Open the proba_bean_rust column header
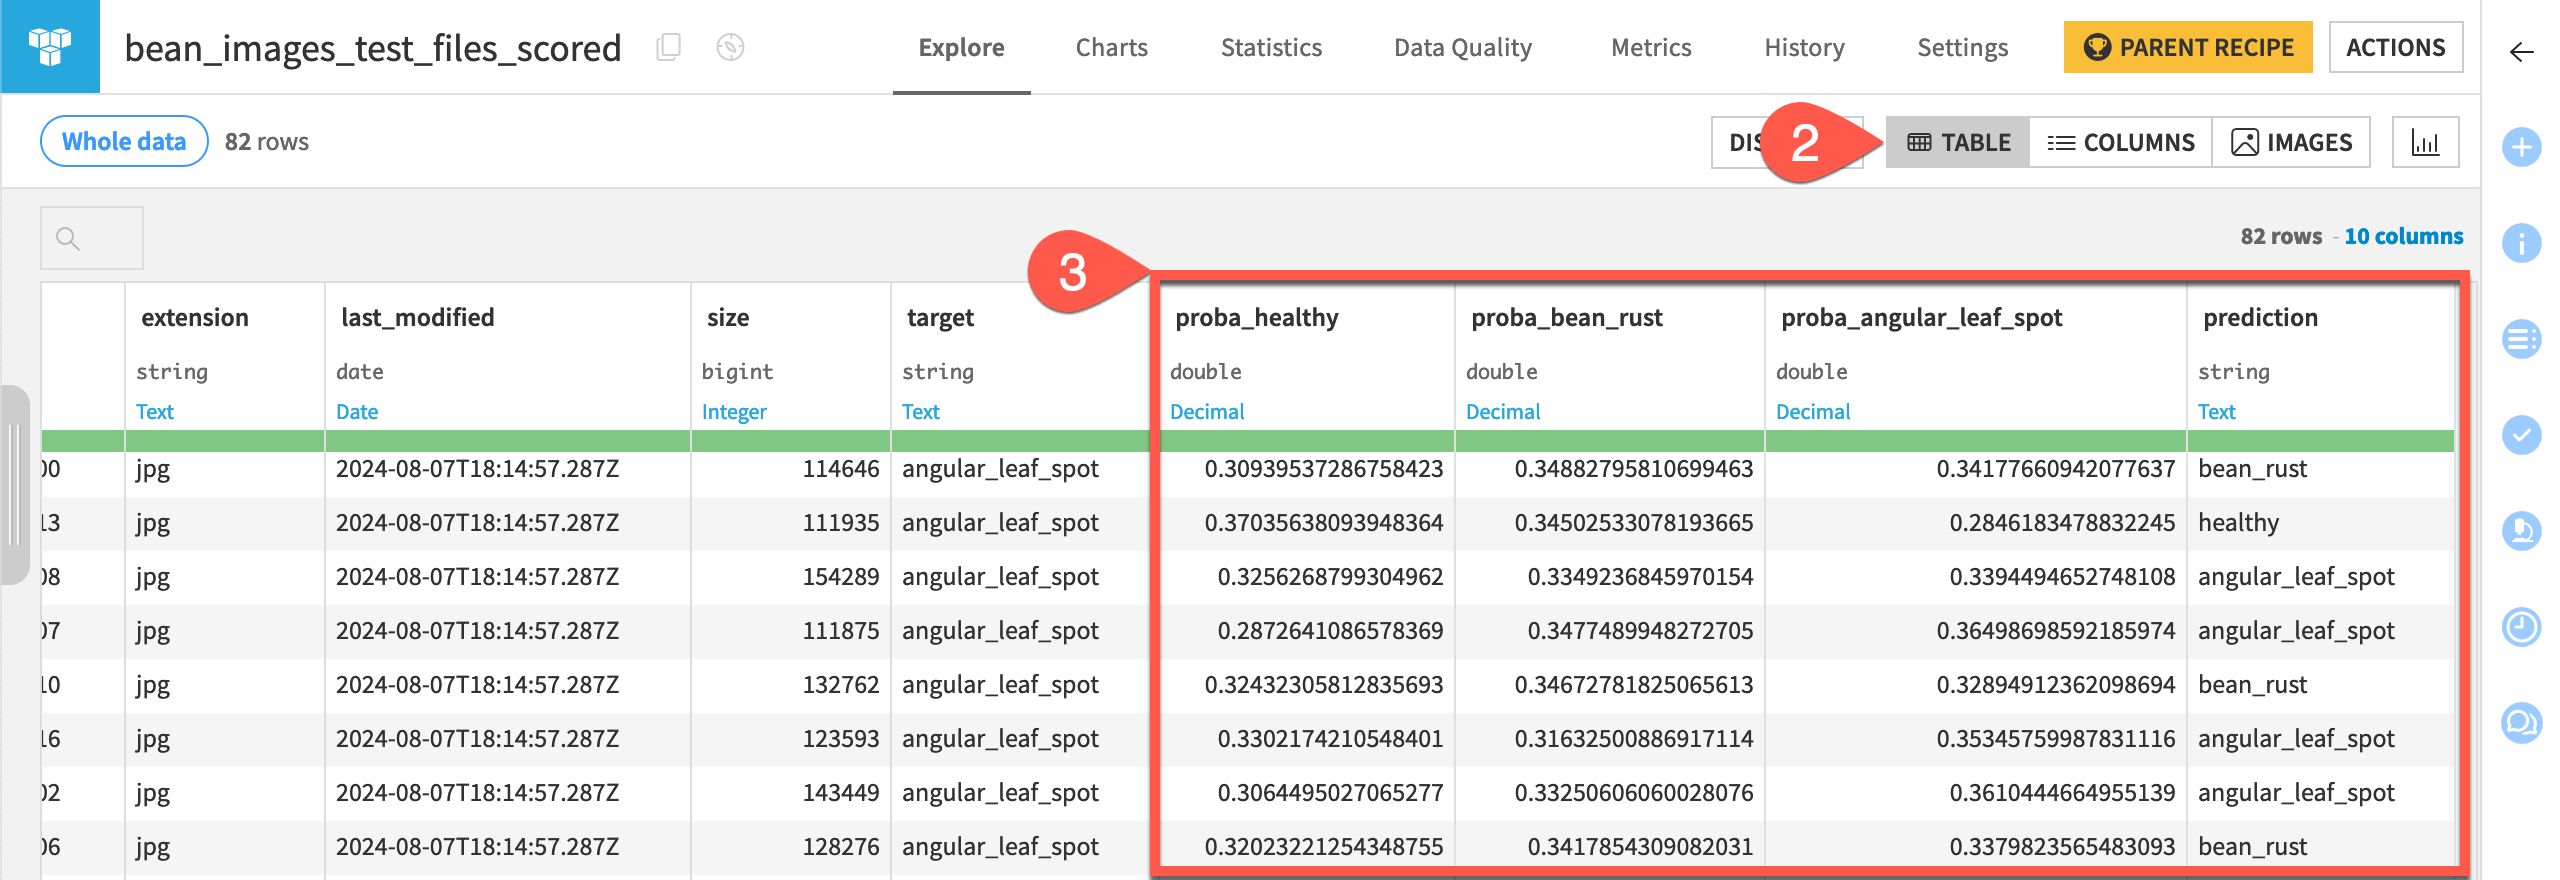The height and width of the screenshot is (880, 2560). tap(1567, 317)
